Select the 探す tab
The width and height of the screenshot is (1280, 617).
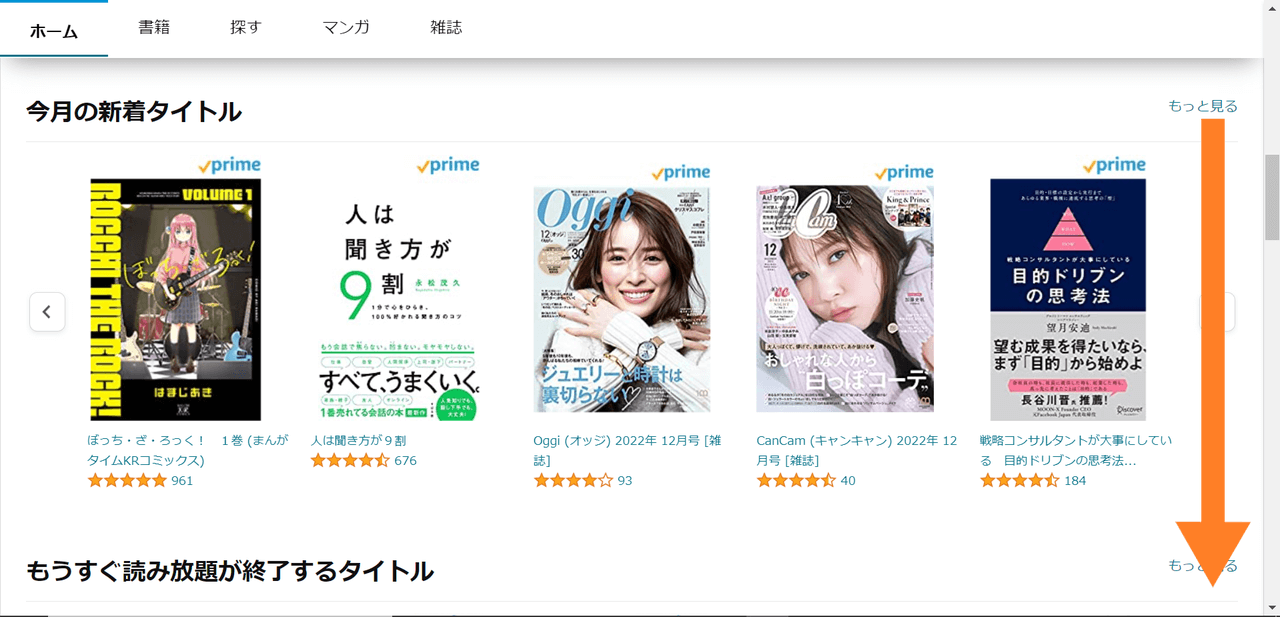point(245,28)
